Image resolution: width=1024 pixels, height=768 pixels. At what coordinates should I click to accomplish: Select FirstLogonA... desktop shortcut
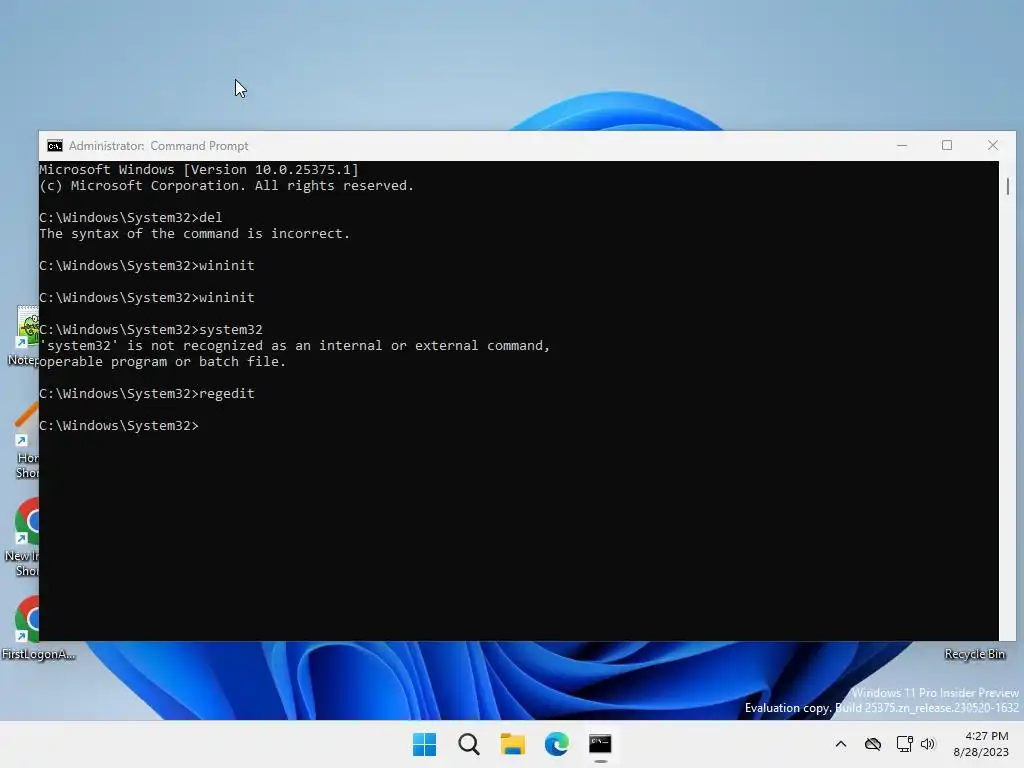pos(26,628)
